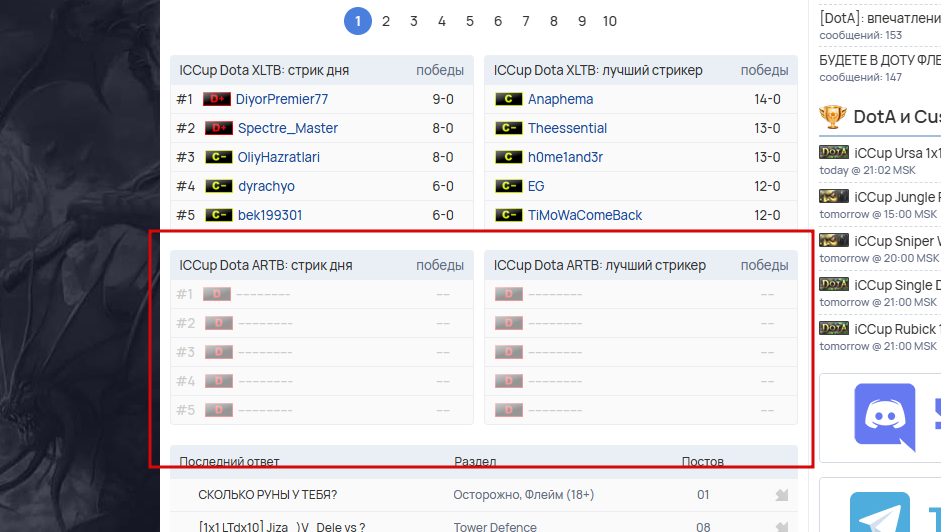Image resolution: width=941 pixels, height=532 pixels.
Task: Open Theessential player profile
Action: pos(567,128)
